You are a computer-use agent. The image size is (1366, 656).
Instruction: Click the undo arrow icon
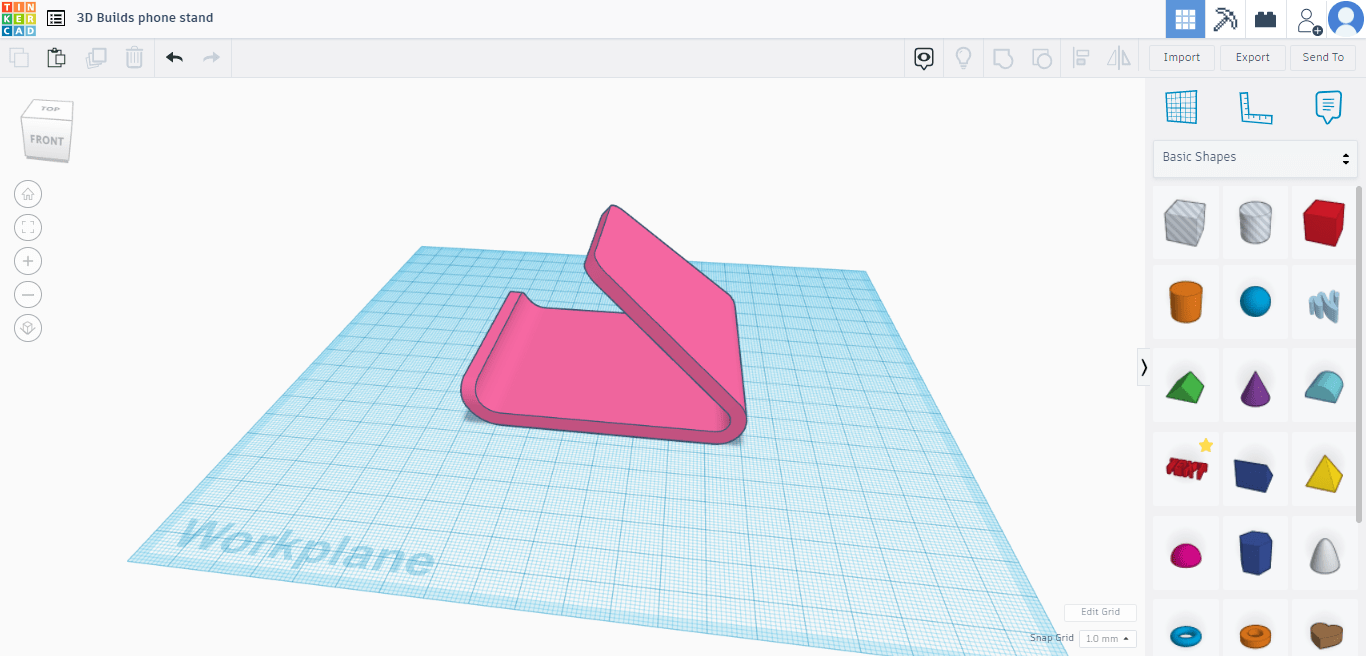coord(175,58)
